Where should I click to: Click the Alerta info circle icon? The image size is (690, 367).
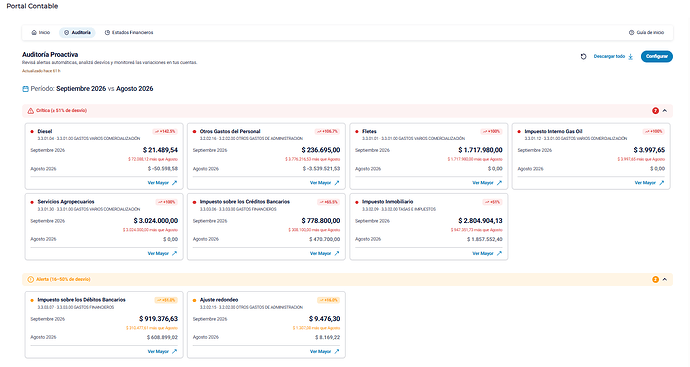30,279
